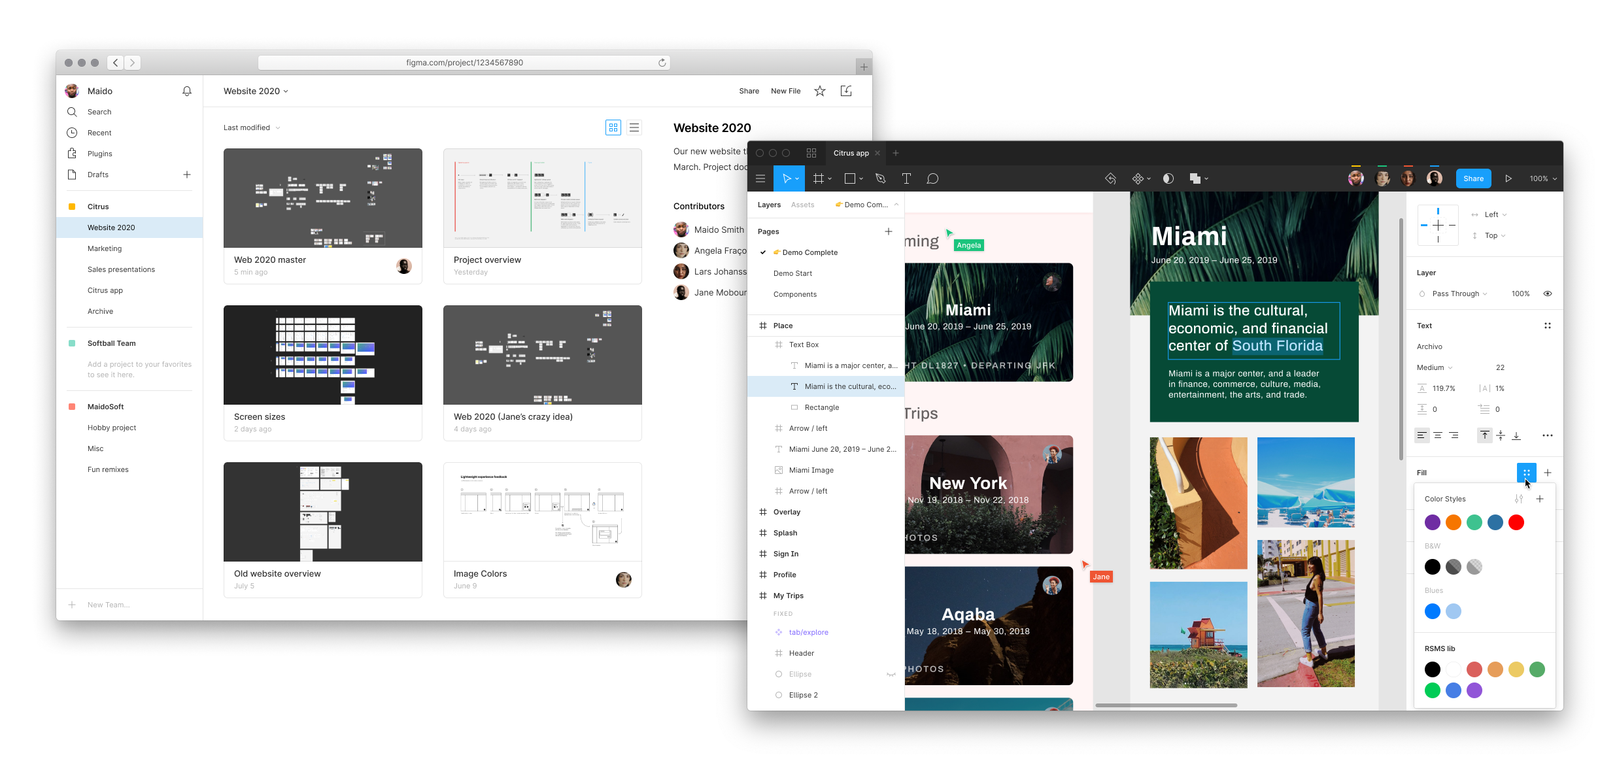The height and width of the screenshot is (759, 1600).
Task: Expand the Medium font weight dropdown
Action: [1435, 368]
